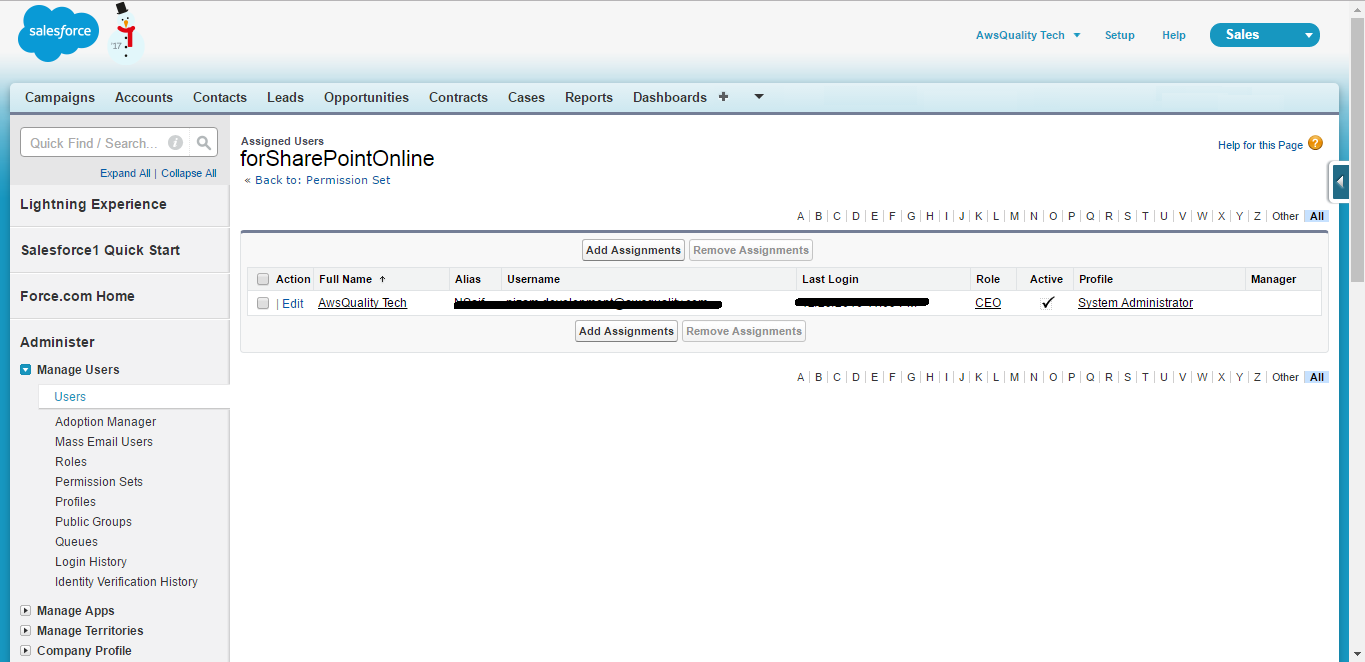1365x662 pixels.
Task: Open Force.com Home in sidebar
Action: (x=77, y=296)
